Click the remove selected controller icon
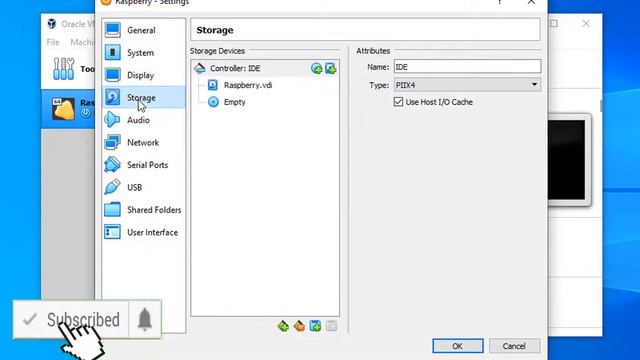 pos(299,326)
